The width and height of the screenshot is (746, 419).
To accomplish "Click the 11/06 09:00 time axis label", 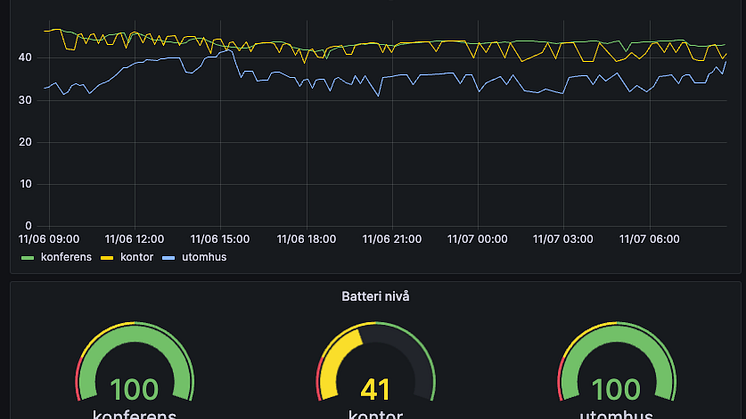I will coord(49,239).
